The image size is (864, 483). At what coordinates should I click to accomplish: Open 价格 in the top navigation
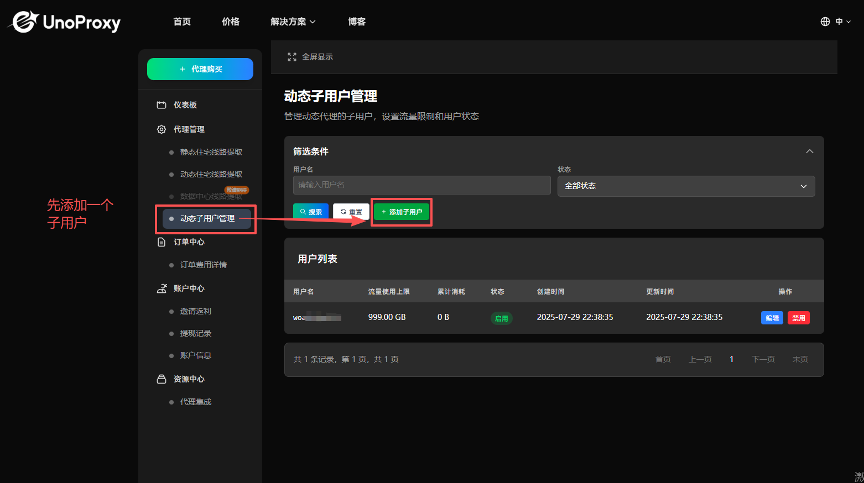click(x=230, y=21)
